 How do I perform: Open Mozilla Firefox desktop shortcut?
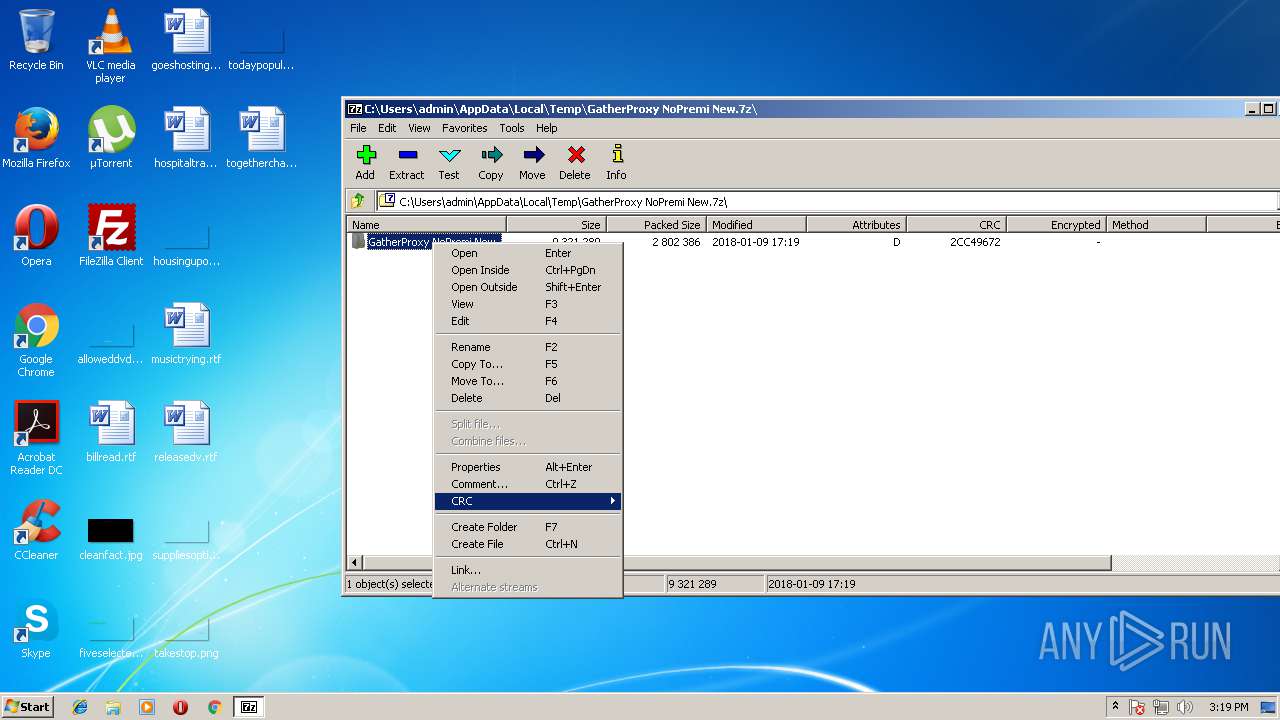[x=36, y=138]
